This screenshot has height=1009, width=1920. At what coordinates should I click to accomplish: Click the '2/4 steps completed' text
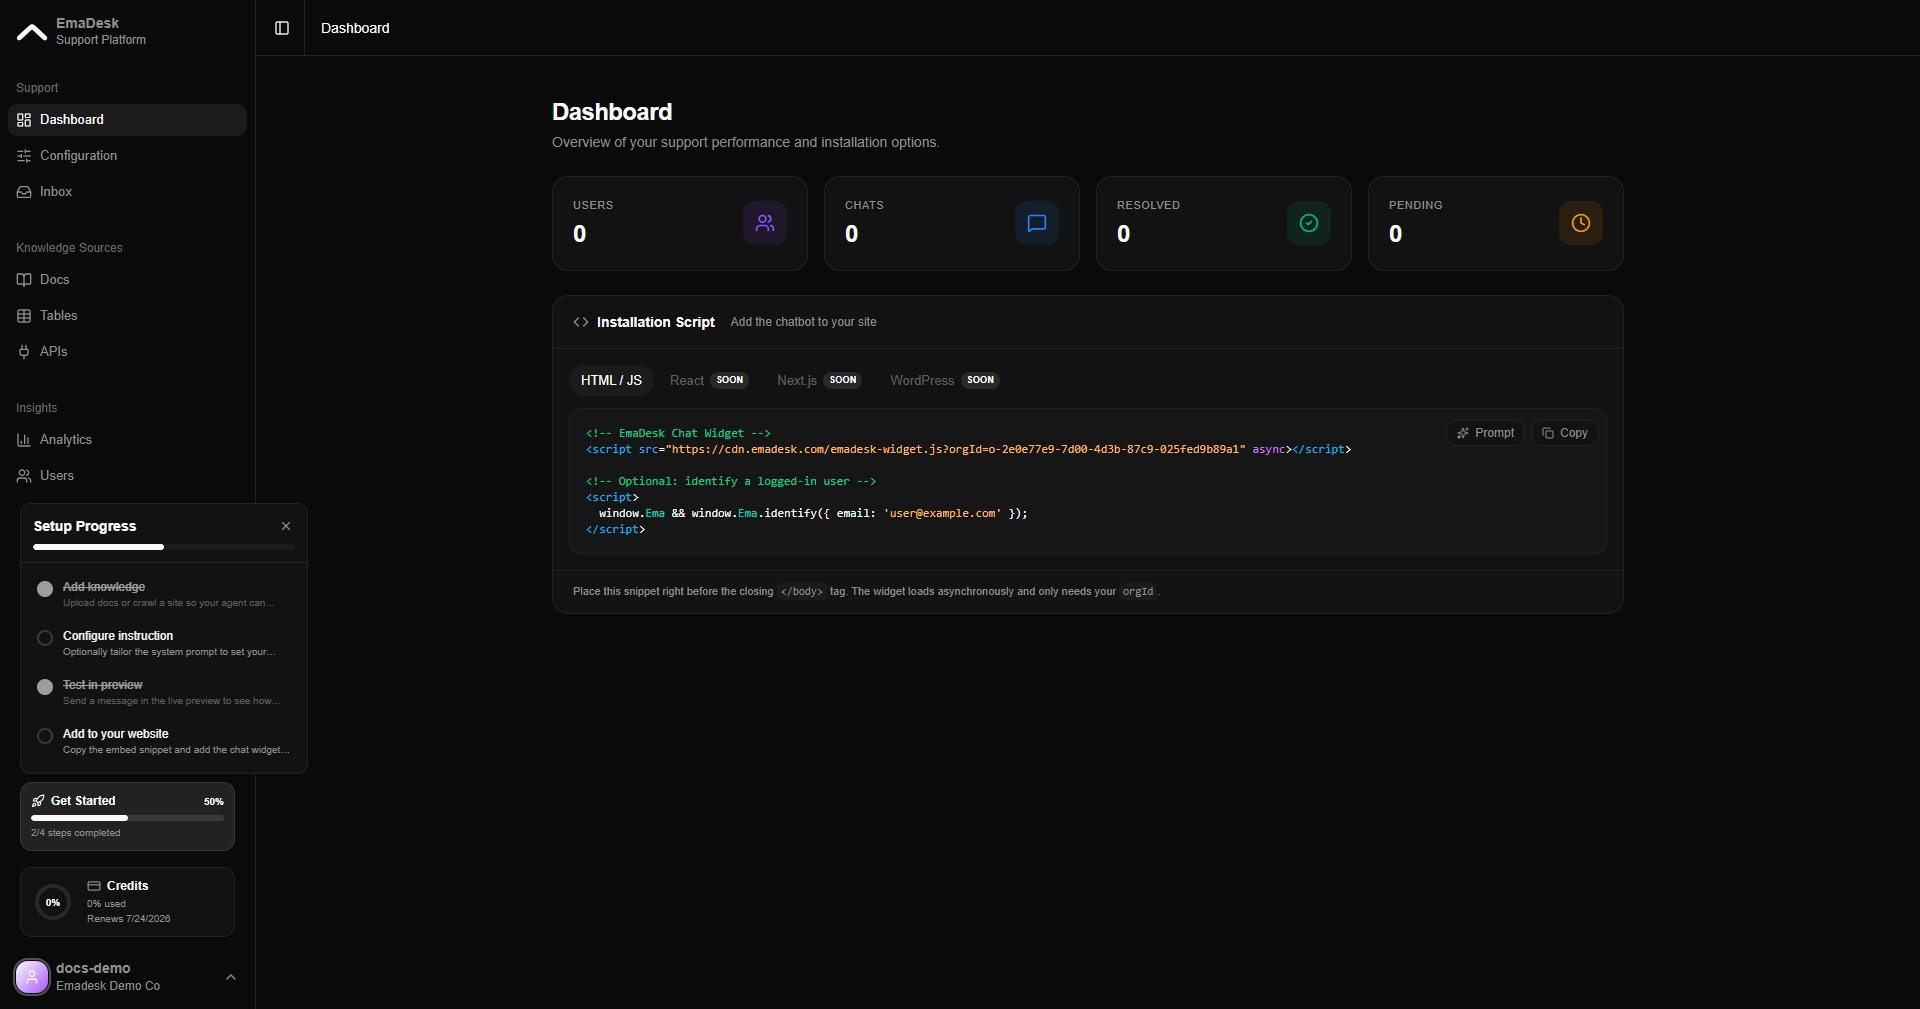tap(76, 833)
